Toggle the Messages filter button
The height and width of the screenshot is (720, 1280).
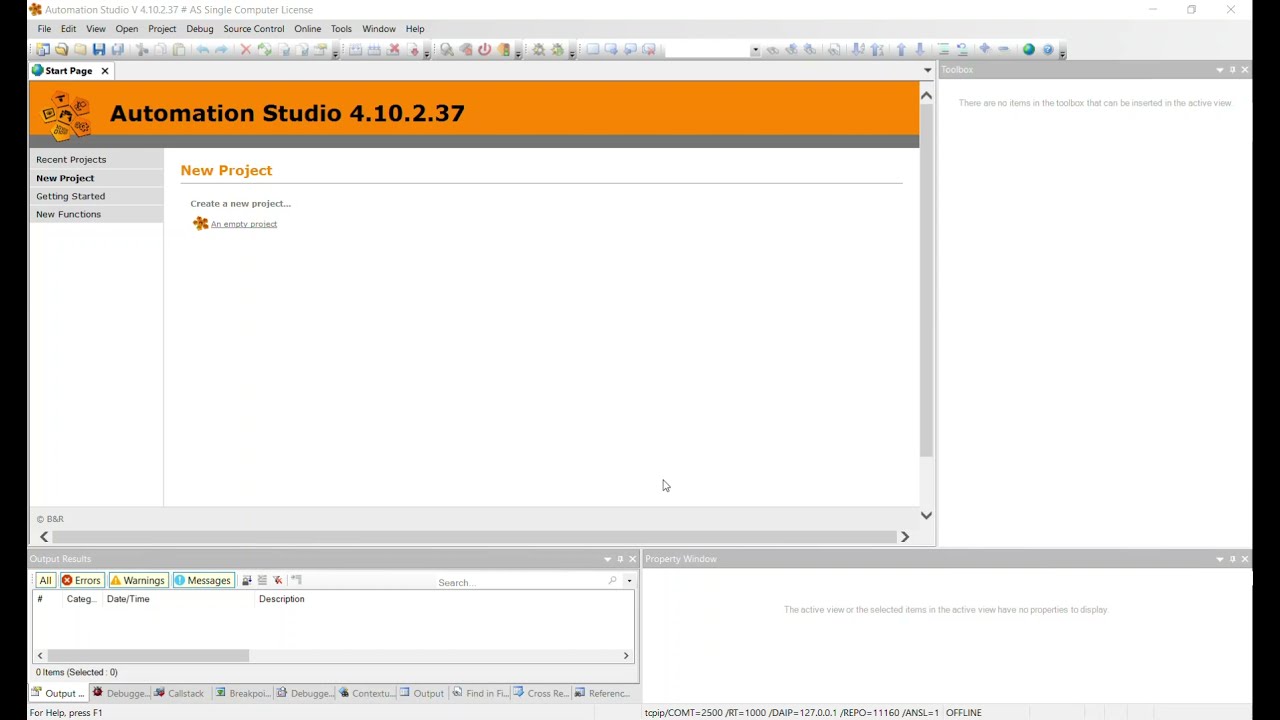coord(202,580)
